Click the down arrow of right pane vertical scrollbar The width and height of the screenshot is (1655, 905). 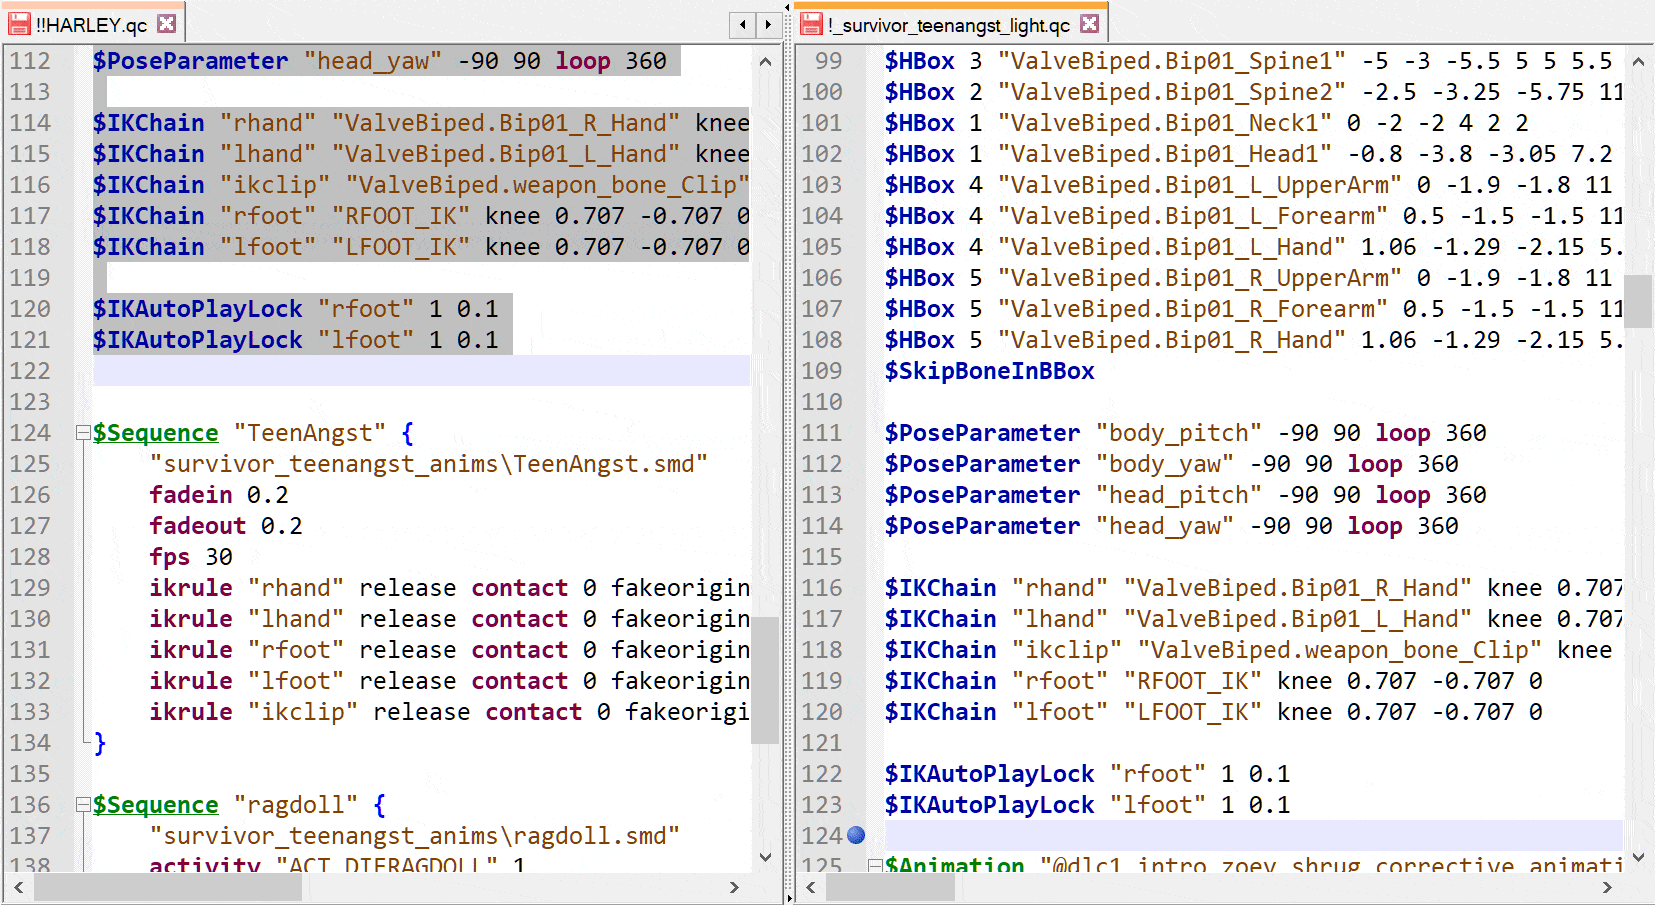pos(1638,857)
